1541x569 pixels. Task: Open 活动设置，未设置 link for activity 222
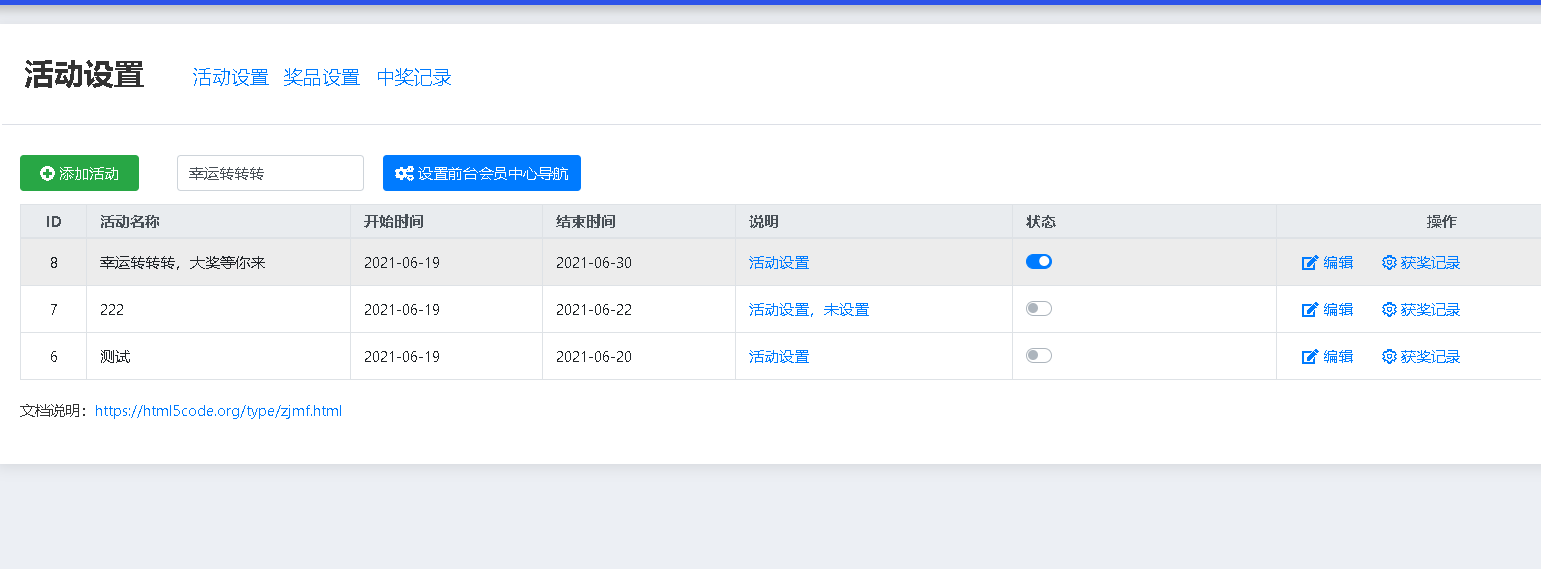point(809,310)
